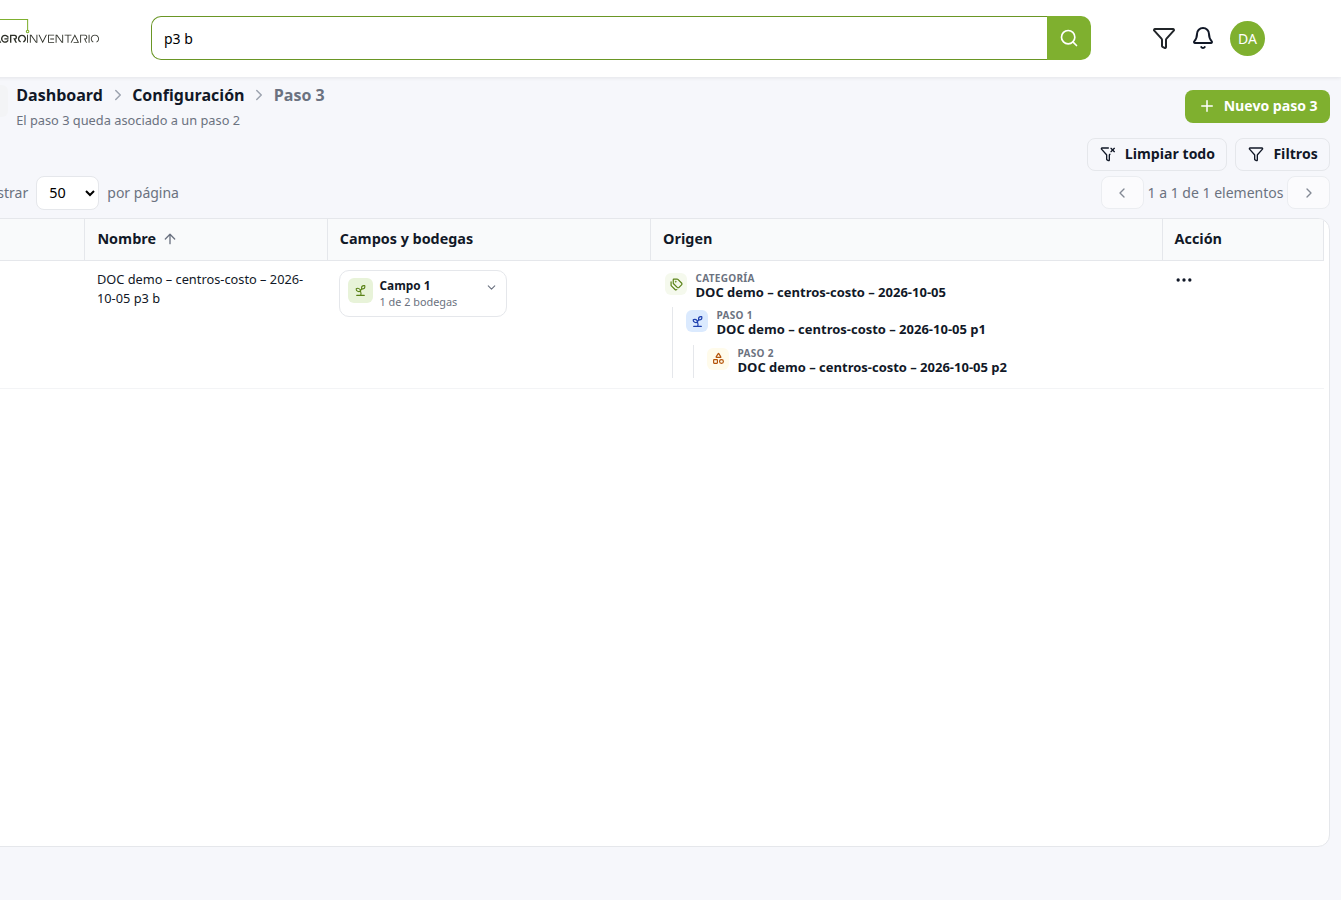Screen dimensions: 1341x900
Task: Open the 50 per page selector
Action: (x=67, y=193)
